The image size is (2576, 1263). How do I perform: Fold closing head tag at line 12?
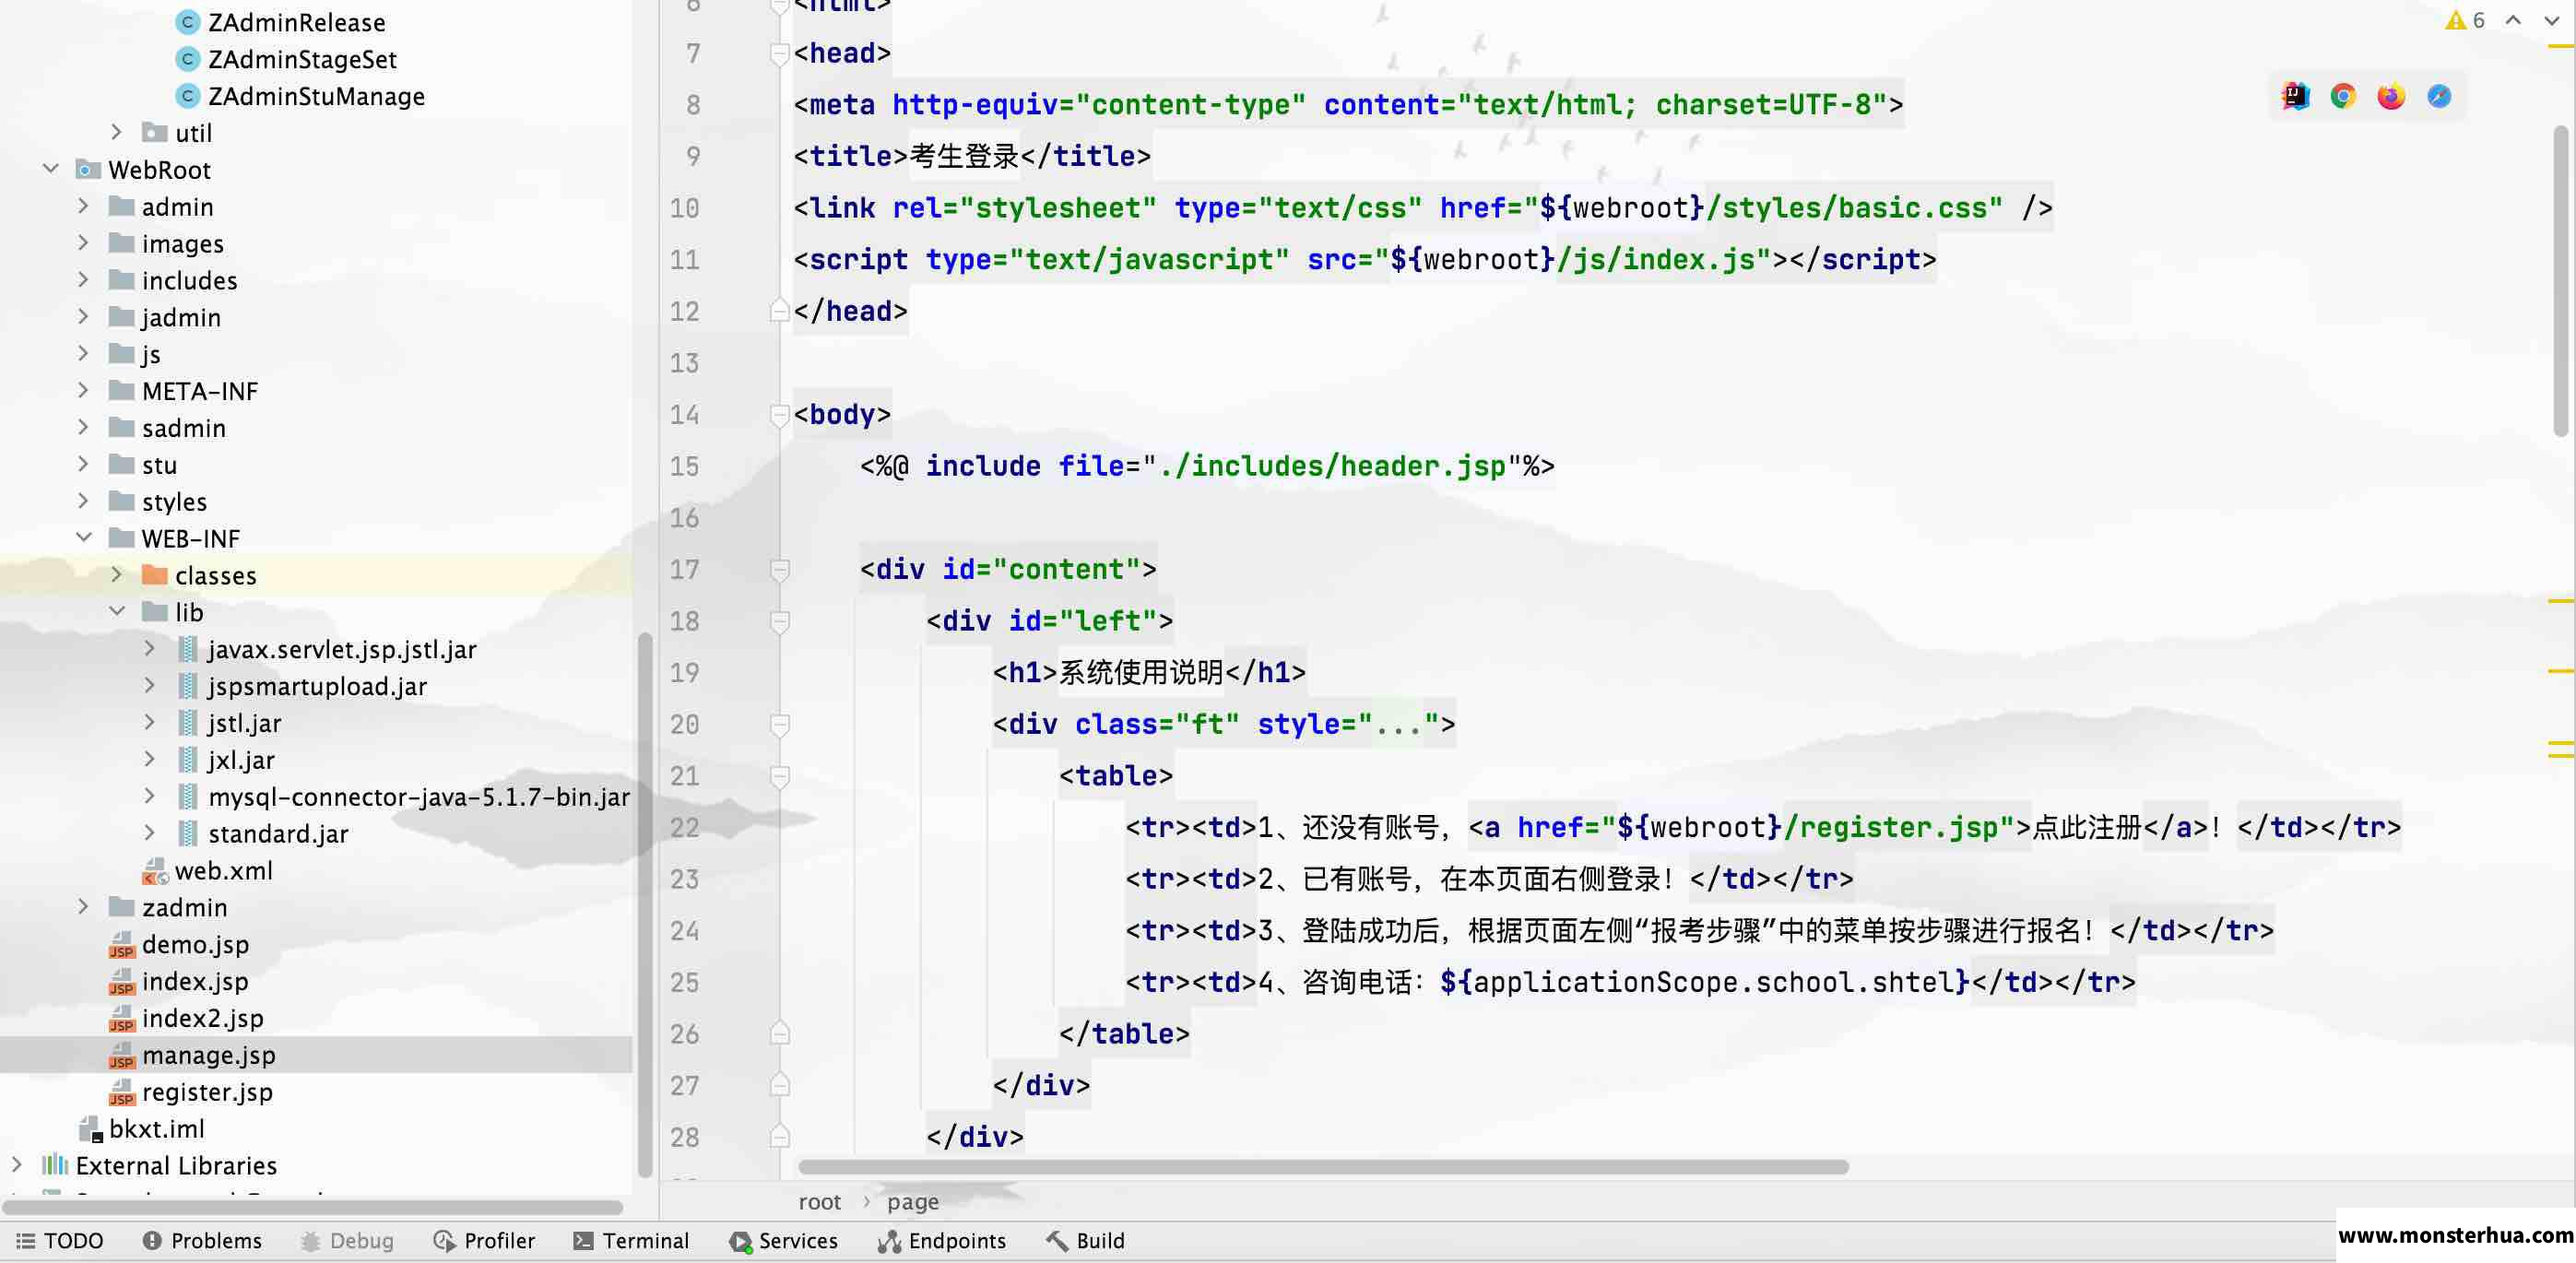780,311
